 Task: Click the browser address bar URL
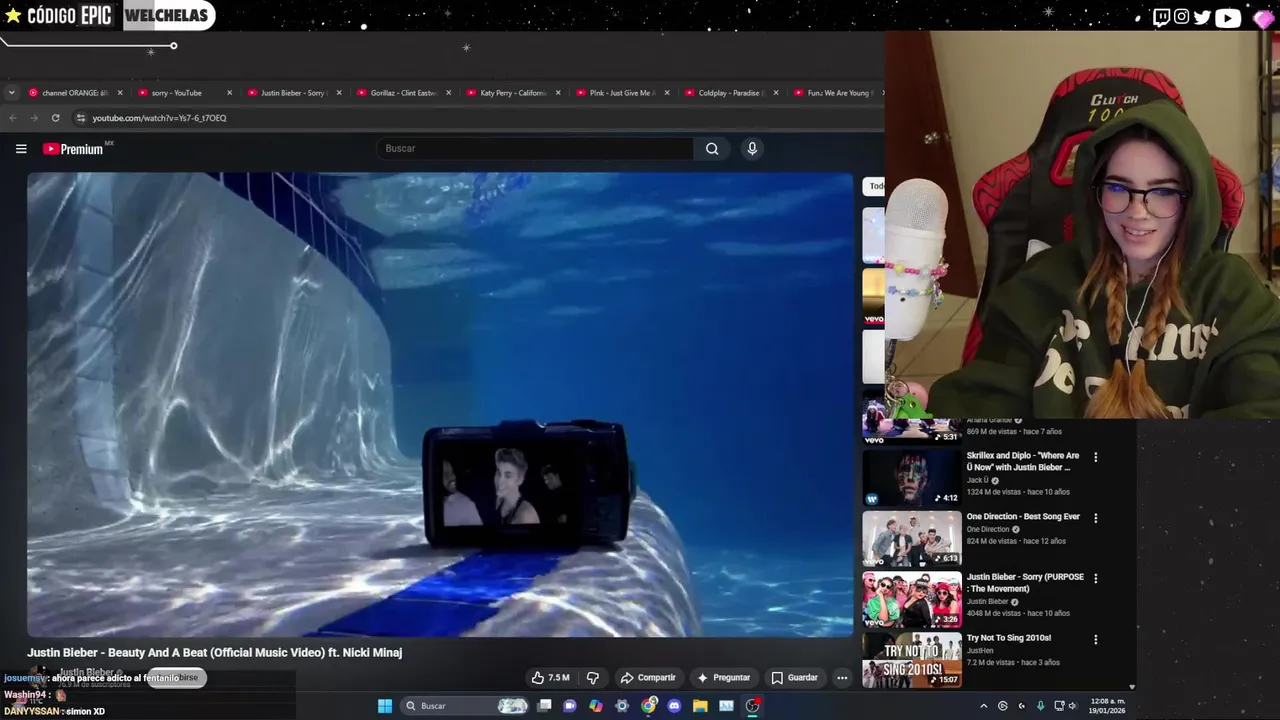point(160,118)
